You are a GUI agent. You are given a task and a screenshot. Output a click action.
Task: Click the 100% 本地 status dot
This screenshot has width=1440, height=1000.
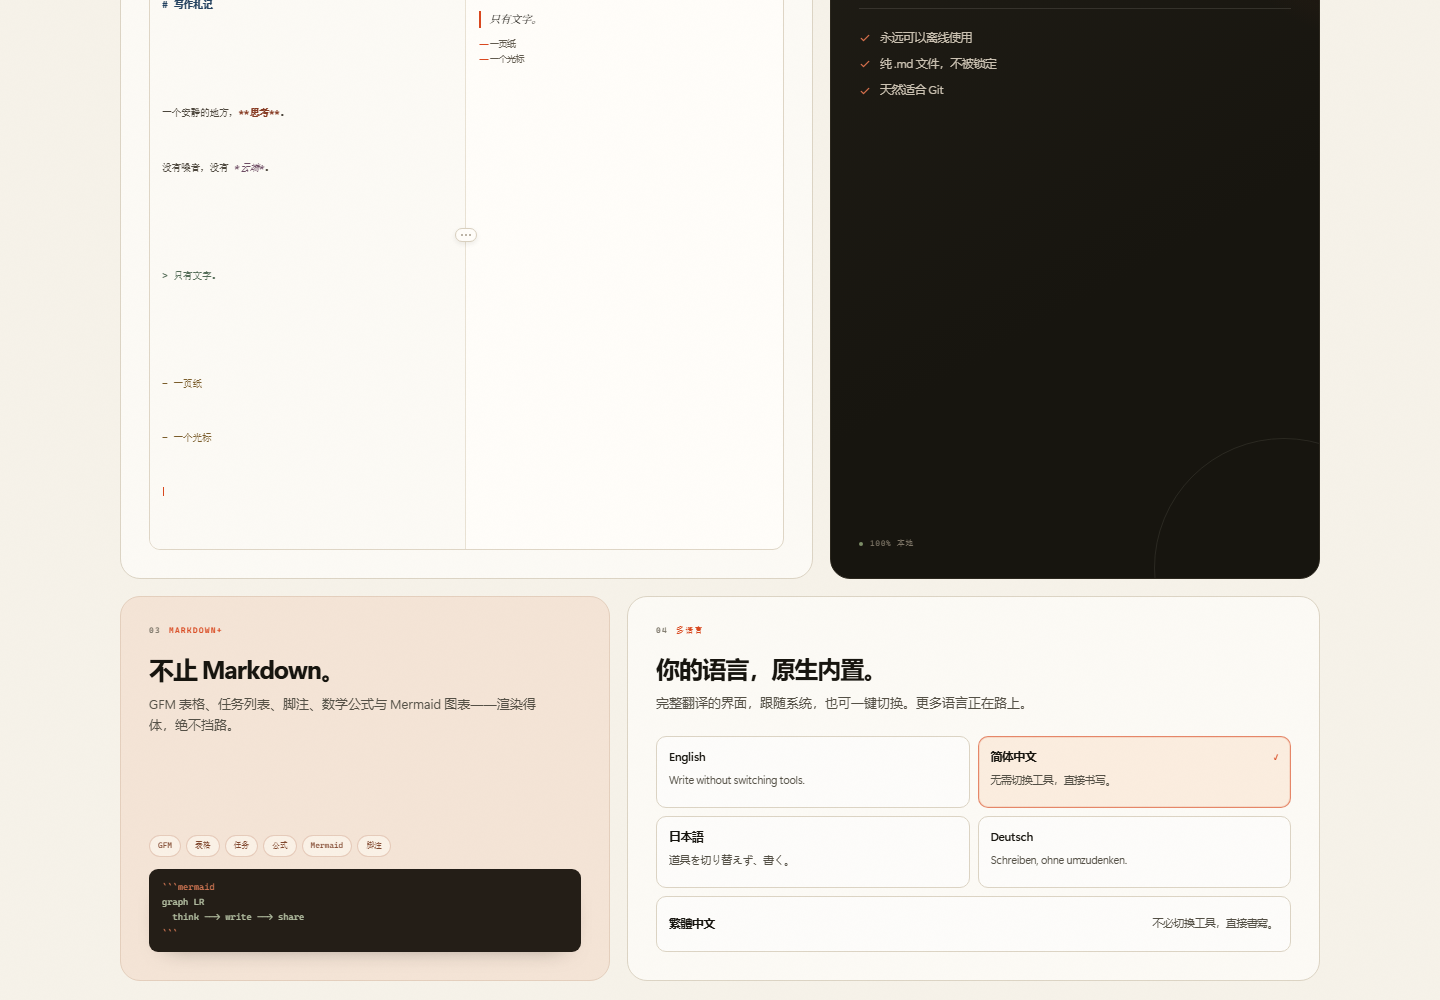[861, 544]
